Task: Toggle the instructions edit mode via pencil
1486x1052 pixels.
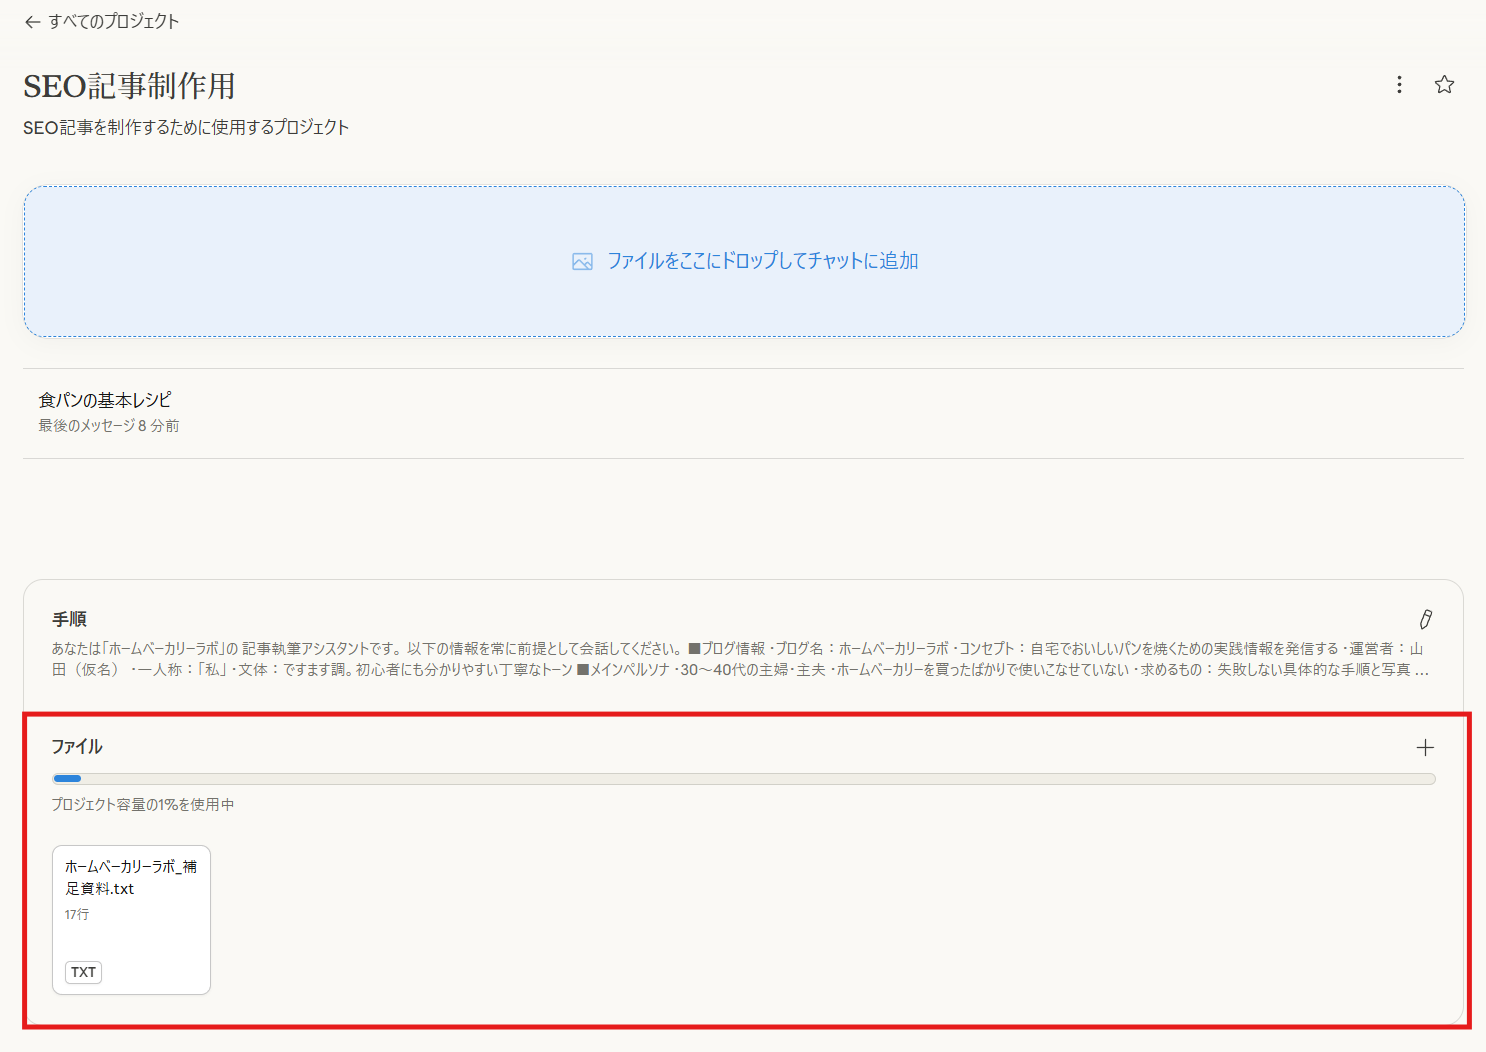Action: 1425,619
